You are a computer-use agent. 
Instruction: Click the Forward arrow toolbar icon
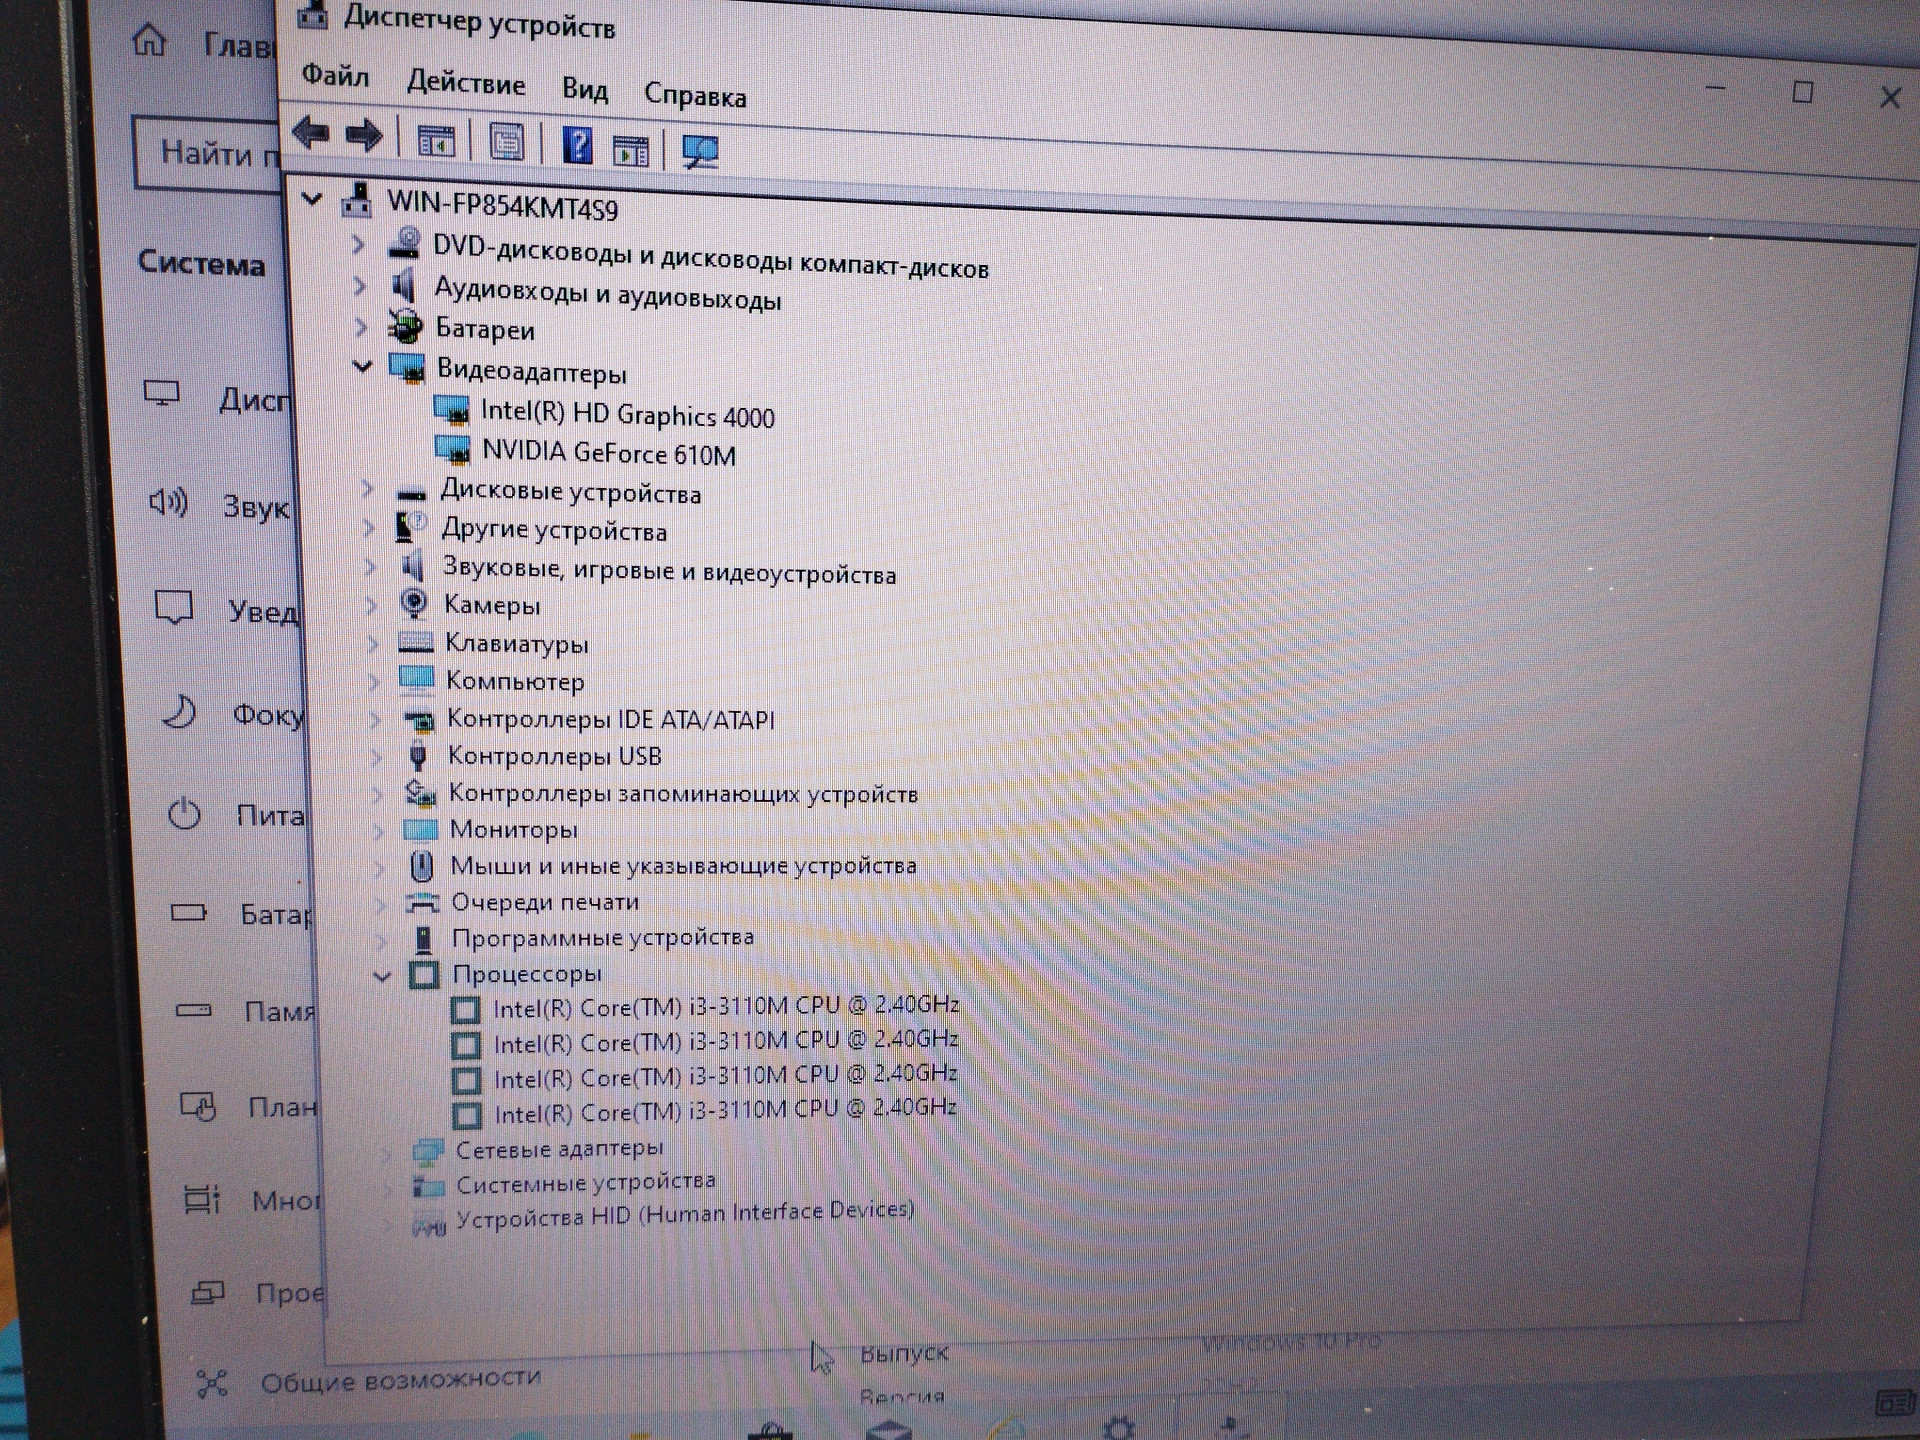(x=363, y=134)
